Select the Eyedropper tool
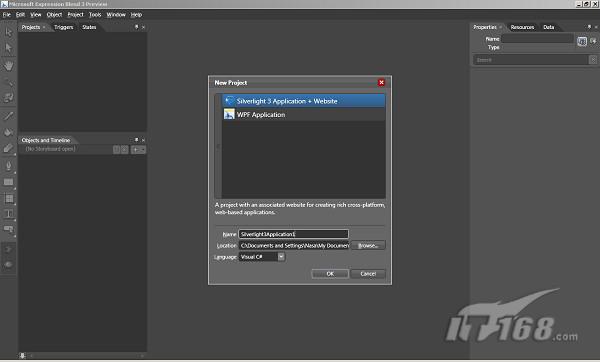Image resolution: width=600 pixels, height=362 pixels. pyautogui.click(x=8, y=115)
